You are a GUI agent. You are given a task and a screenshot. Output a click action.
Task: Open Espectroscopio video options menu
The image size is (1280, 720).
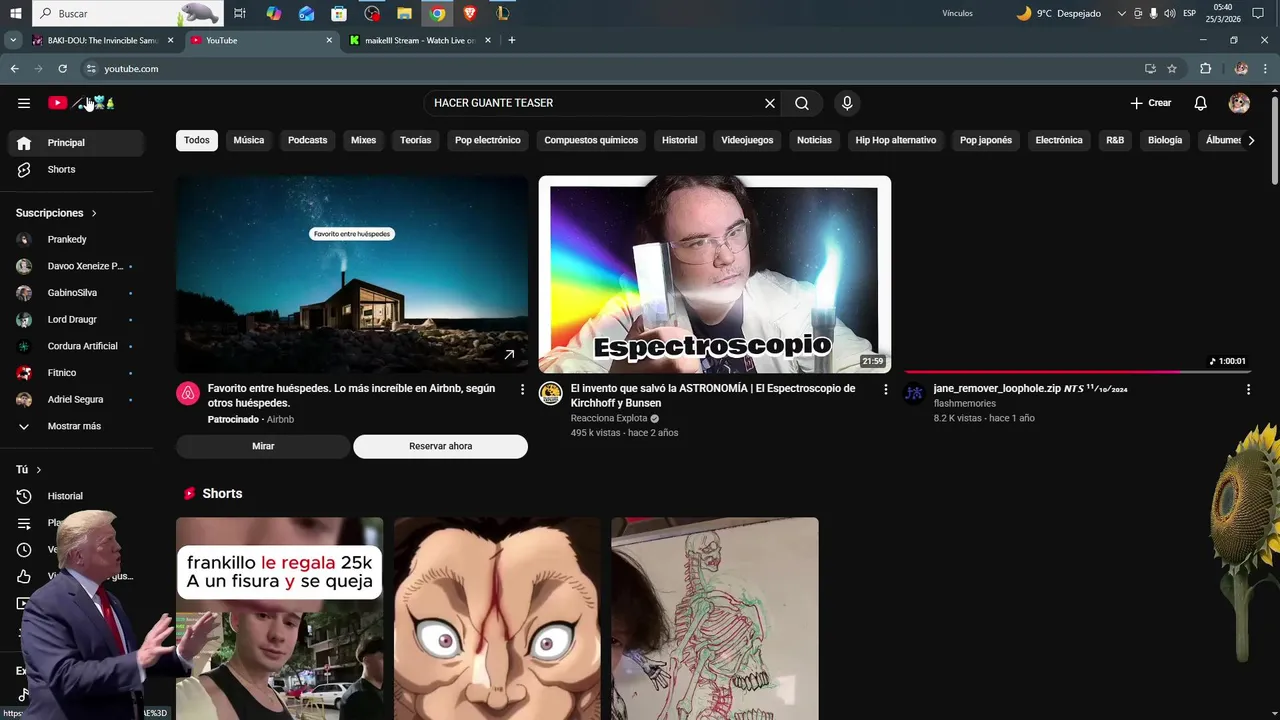click(x=885, y=389)
